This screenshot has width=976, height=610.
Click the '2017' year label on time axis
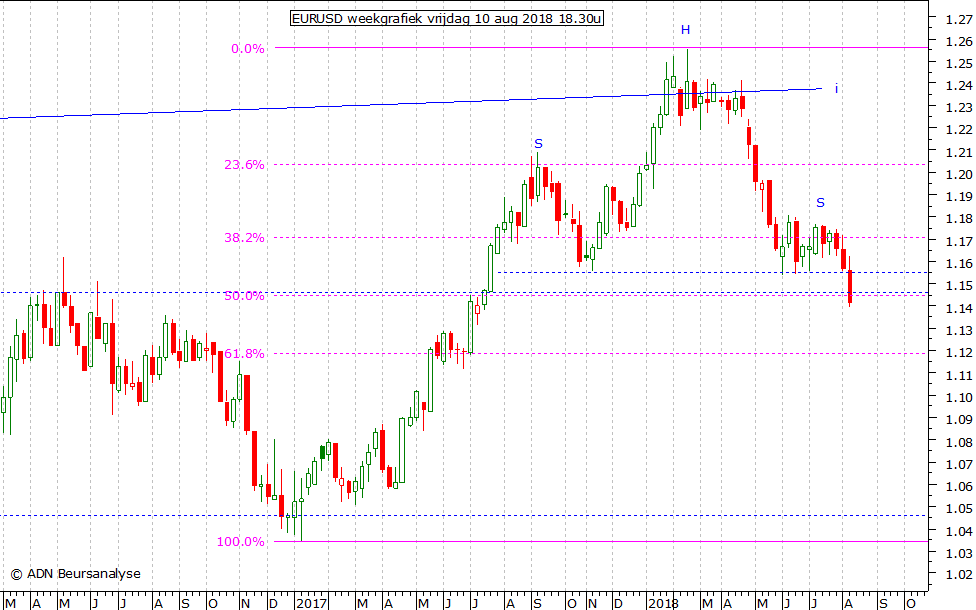click(x=311, y=603)
